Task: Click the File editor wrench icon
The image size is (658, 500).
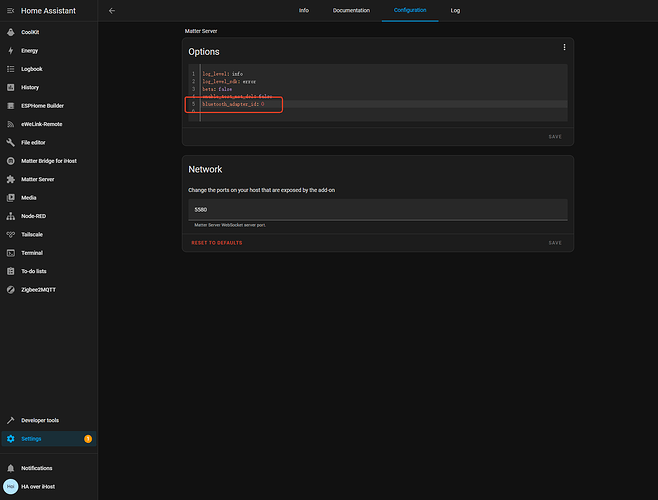Action: click(10, 142)
